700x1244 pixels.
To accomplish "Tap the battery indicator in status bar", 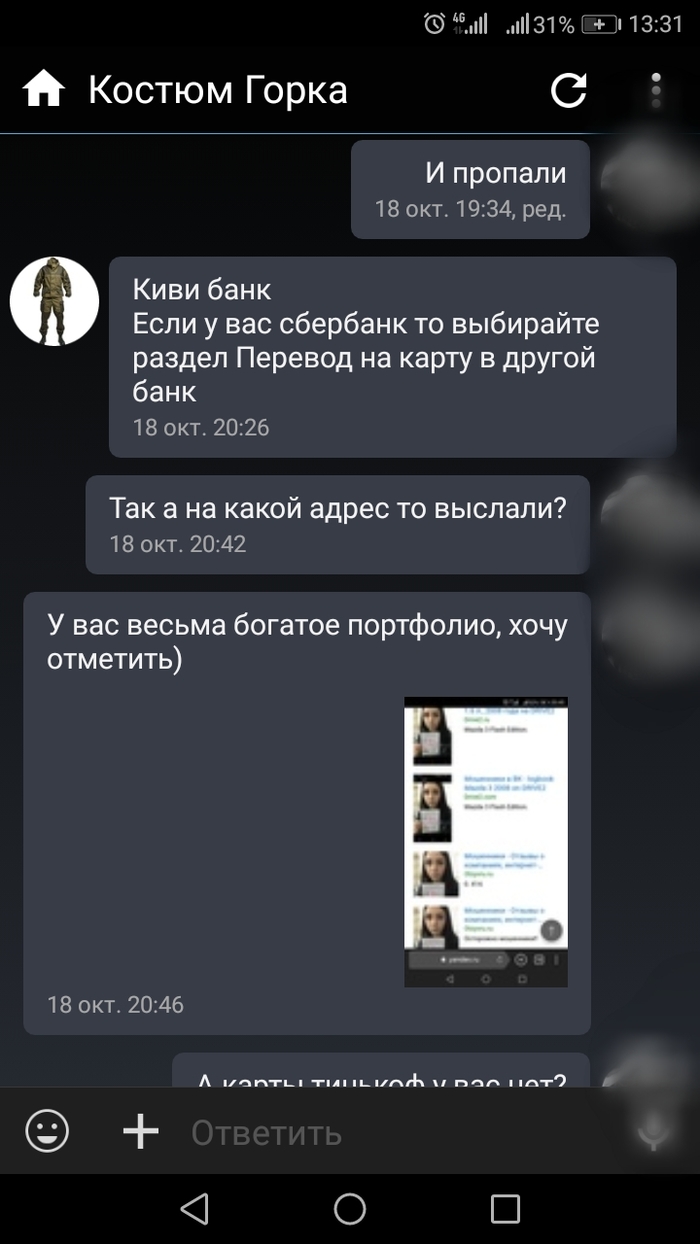I will pyautogui.click(x=600, y=24).
